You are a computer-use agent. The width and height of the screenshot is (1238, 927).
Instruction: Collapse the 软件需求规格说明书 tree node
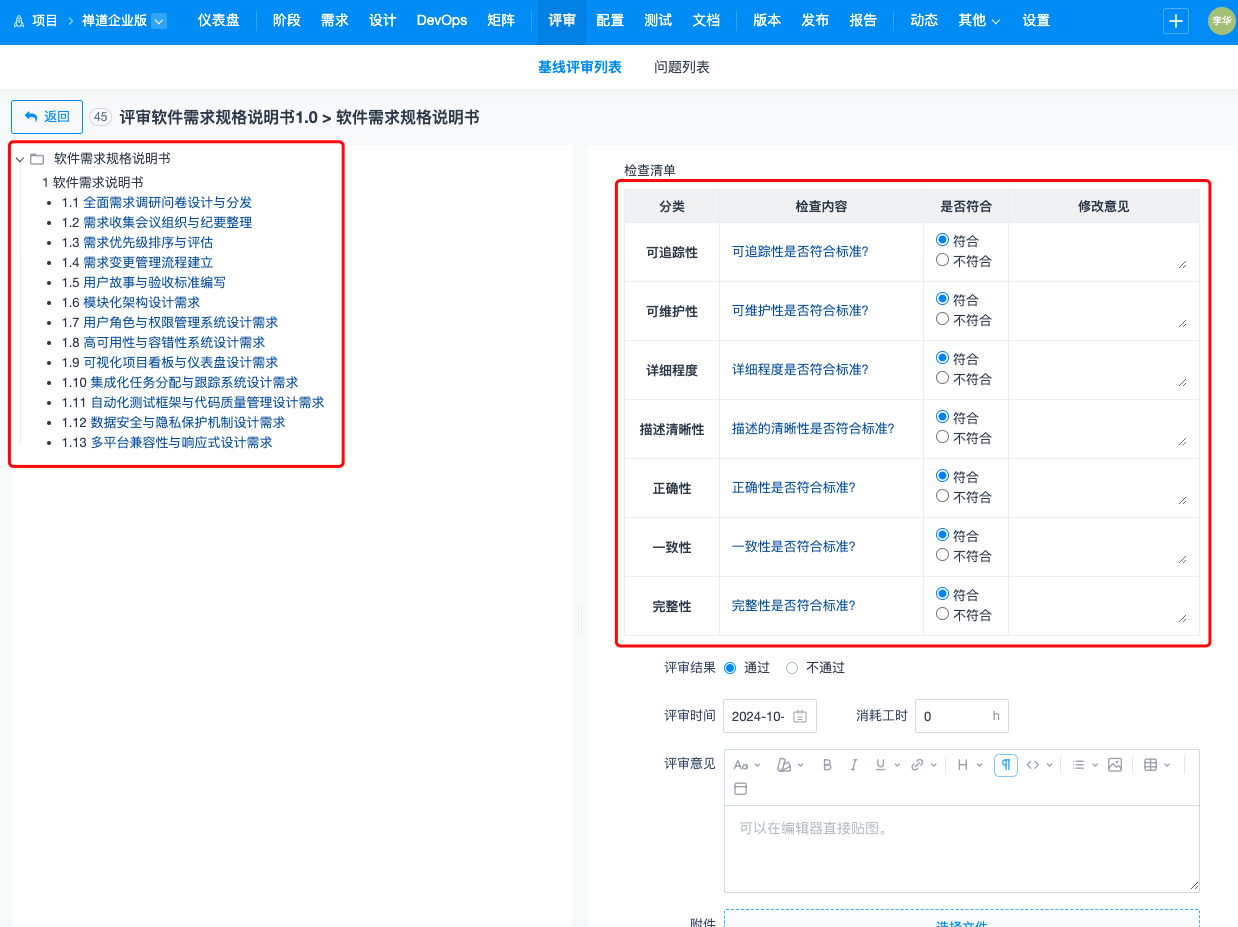pos(20,159)
